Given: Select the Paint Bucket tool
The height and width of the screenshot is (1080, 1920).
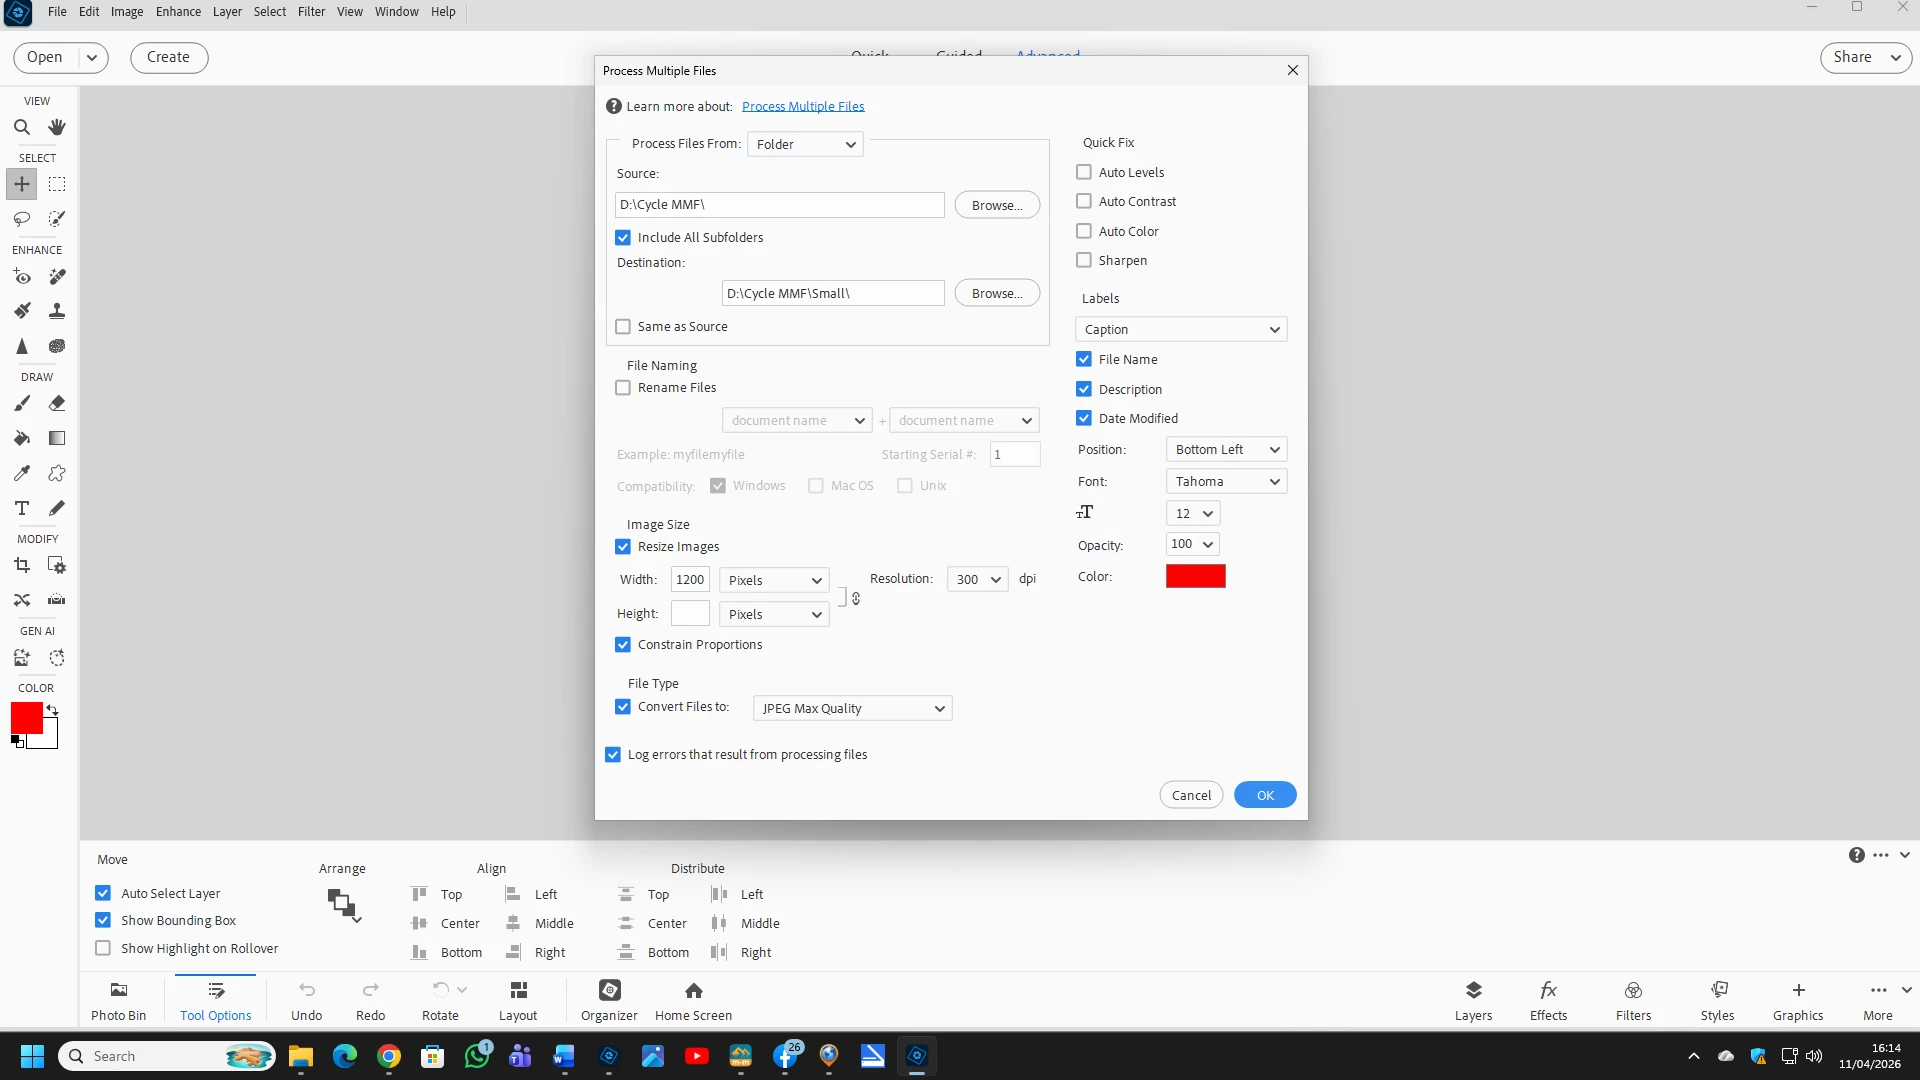Looking at the screenshot, I should pos(22,438).
